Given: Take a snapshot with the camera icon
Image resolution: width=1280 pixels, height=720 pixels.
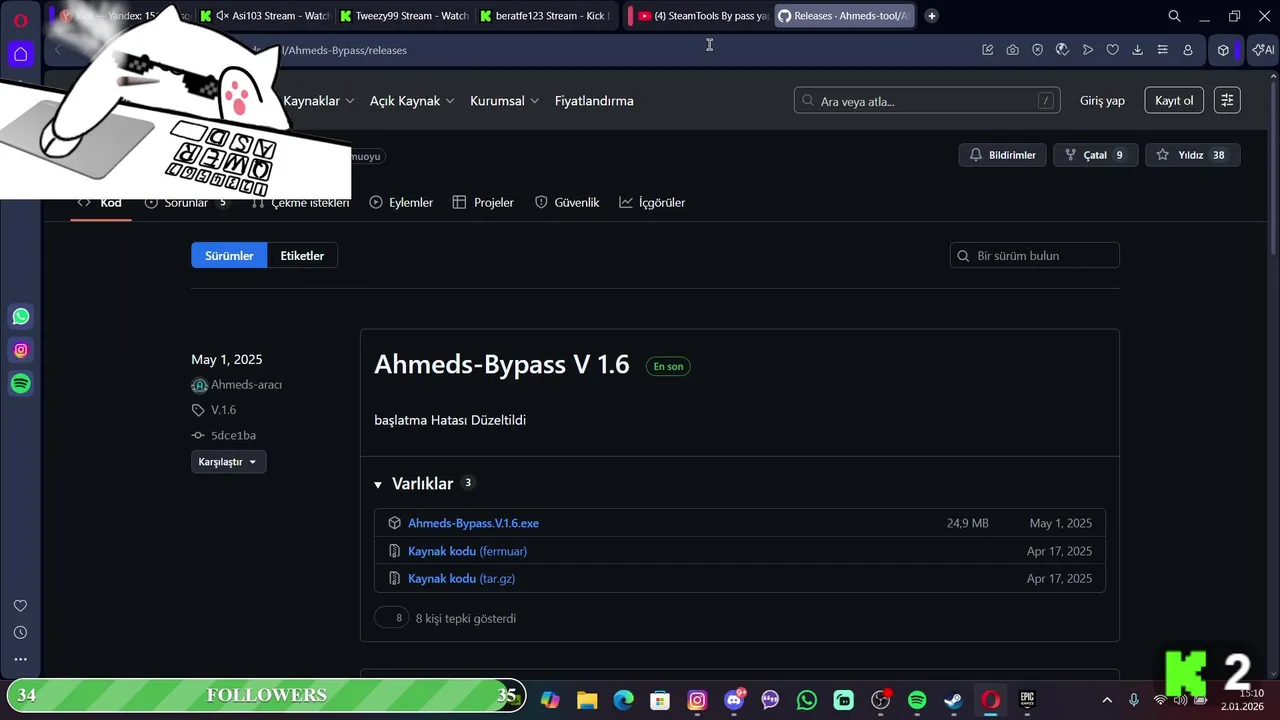Looking at the screenshot, I should [x=1012, y=50].
